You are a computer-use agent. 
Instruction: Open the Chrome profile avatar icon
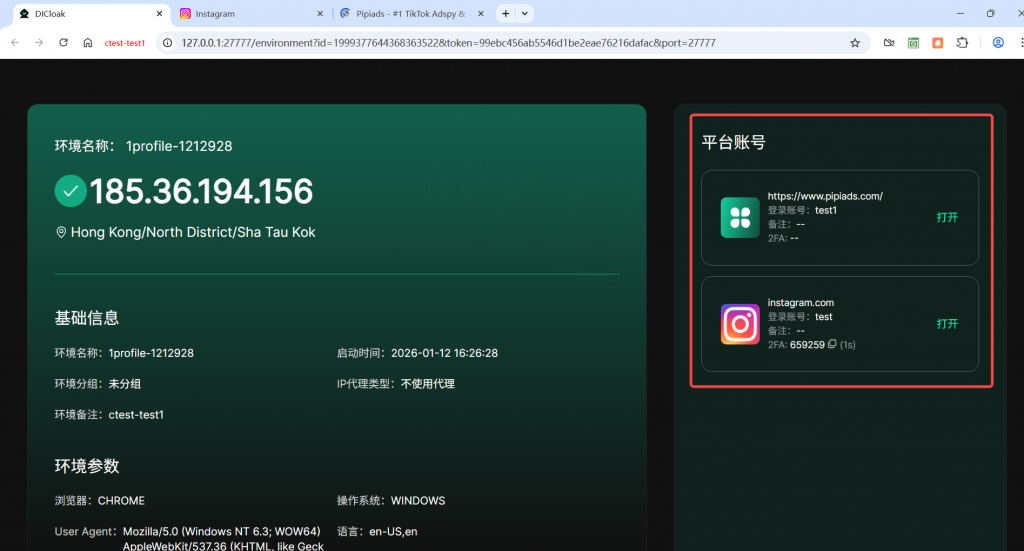(x=998, y=43)
